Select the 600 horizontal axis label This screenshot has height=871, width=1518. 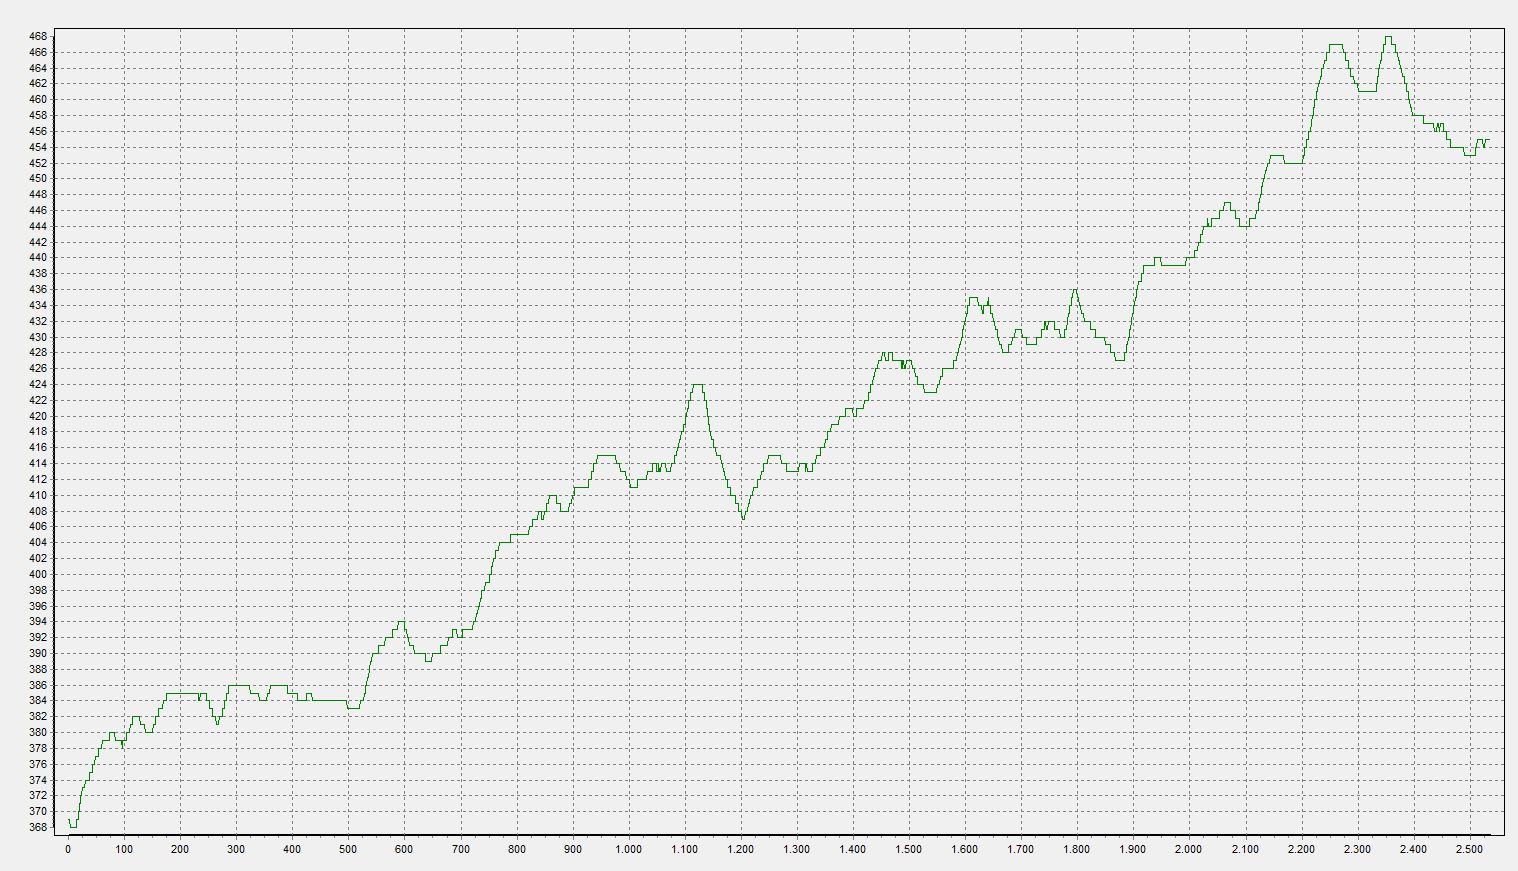pos(404,849)
